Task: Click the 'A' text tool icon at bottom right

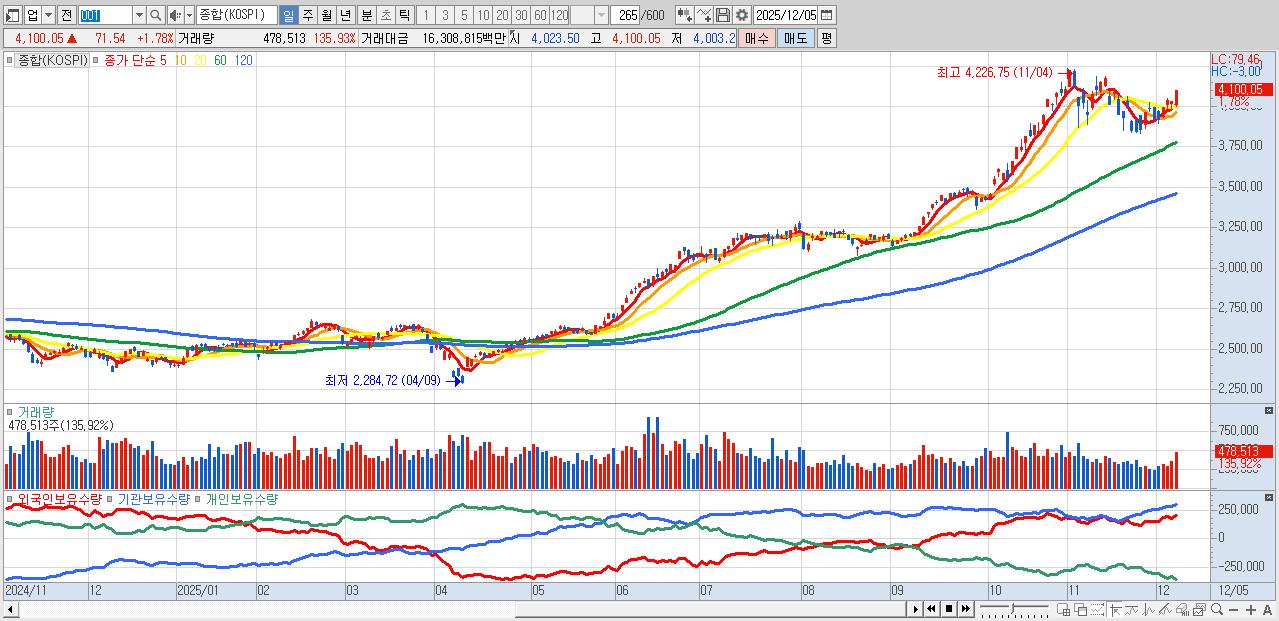Action: (x=1267, y=610)
